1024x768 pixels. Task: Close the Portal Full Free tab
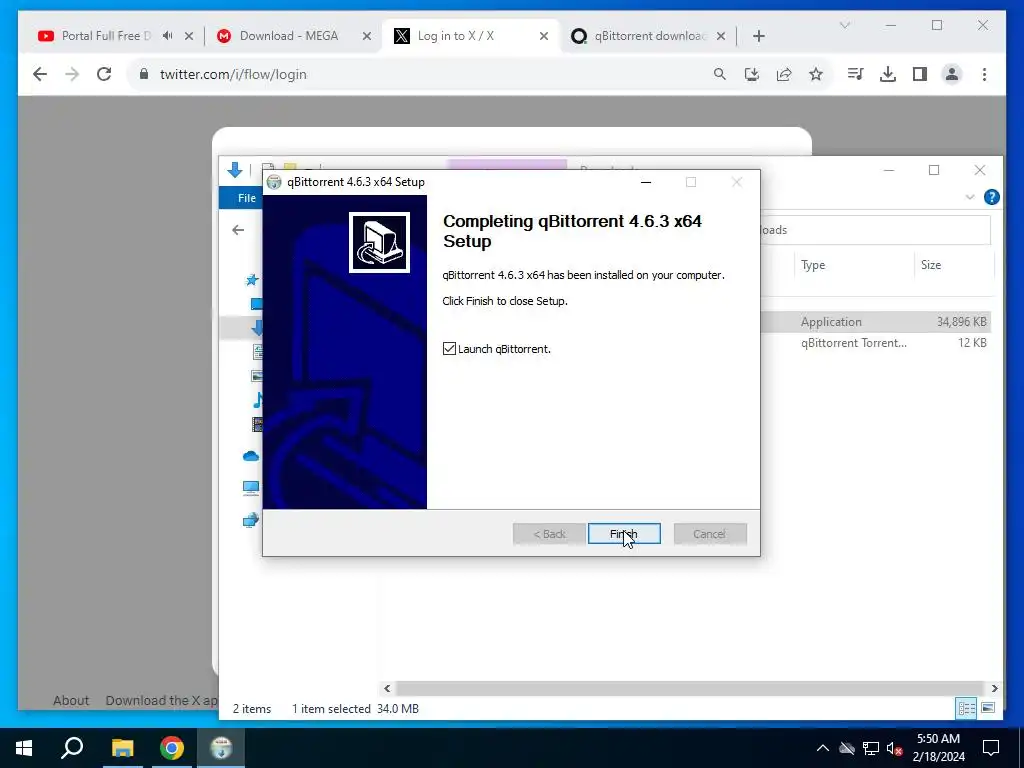tap(189, 36)
